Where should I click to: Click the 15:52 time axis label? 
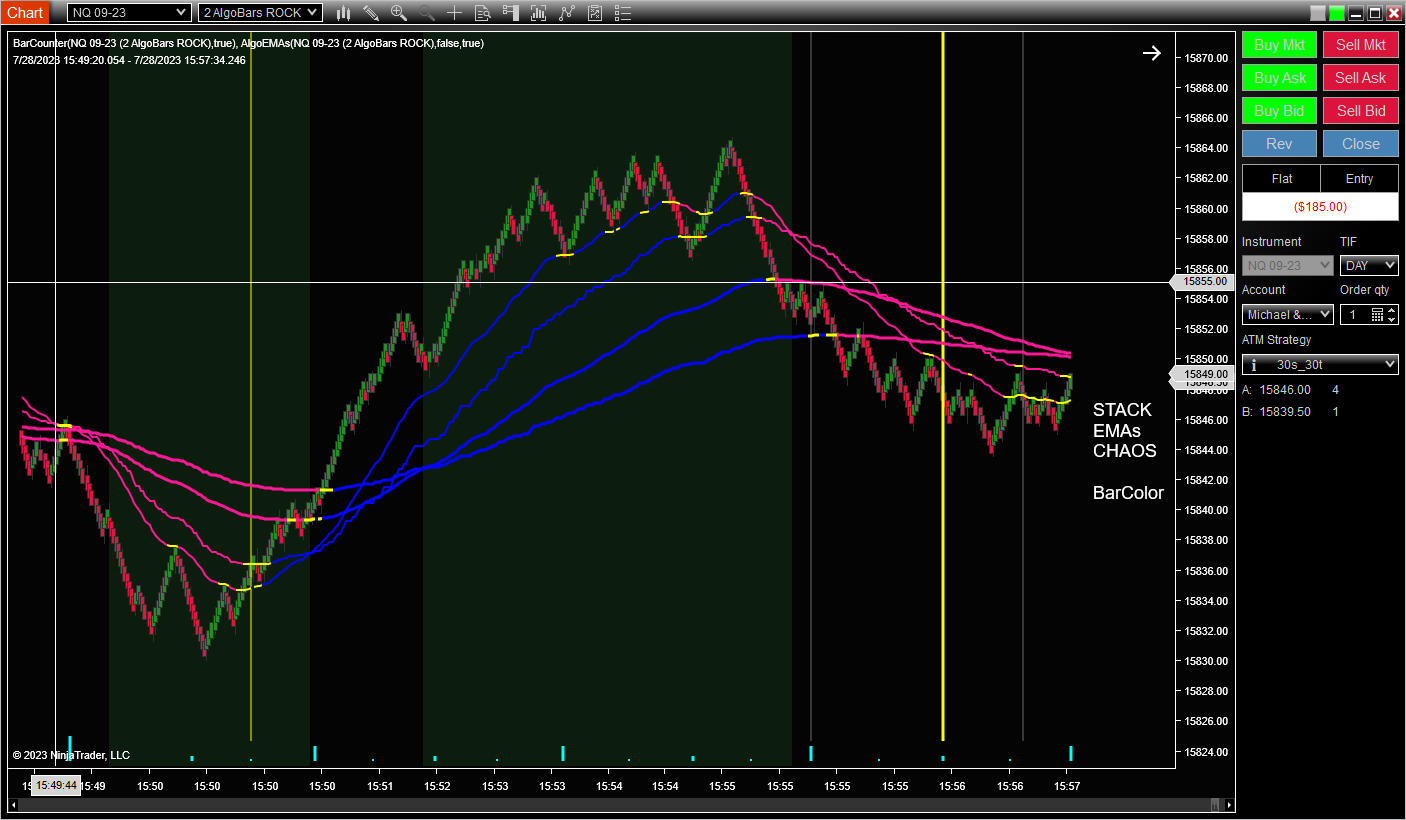(x=437, y=786)
